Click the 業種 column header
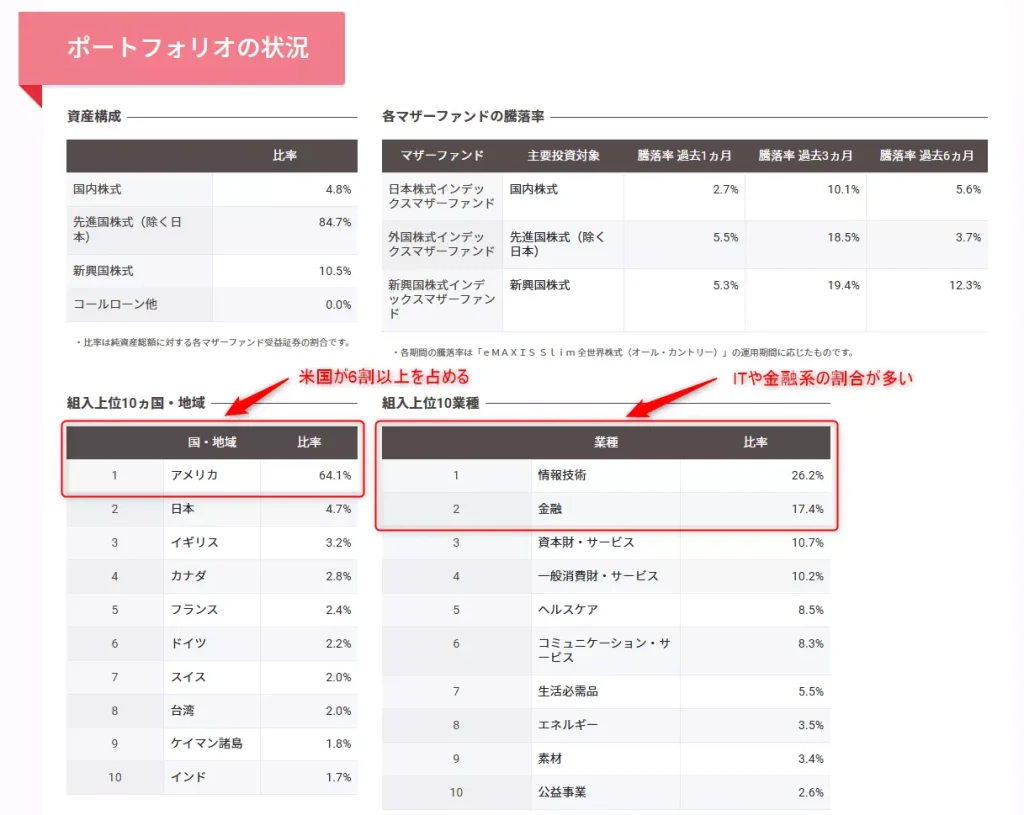The image size is (1024, 815). tap(606, 442)
